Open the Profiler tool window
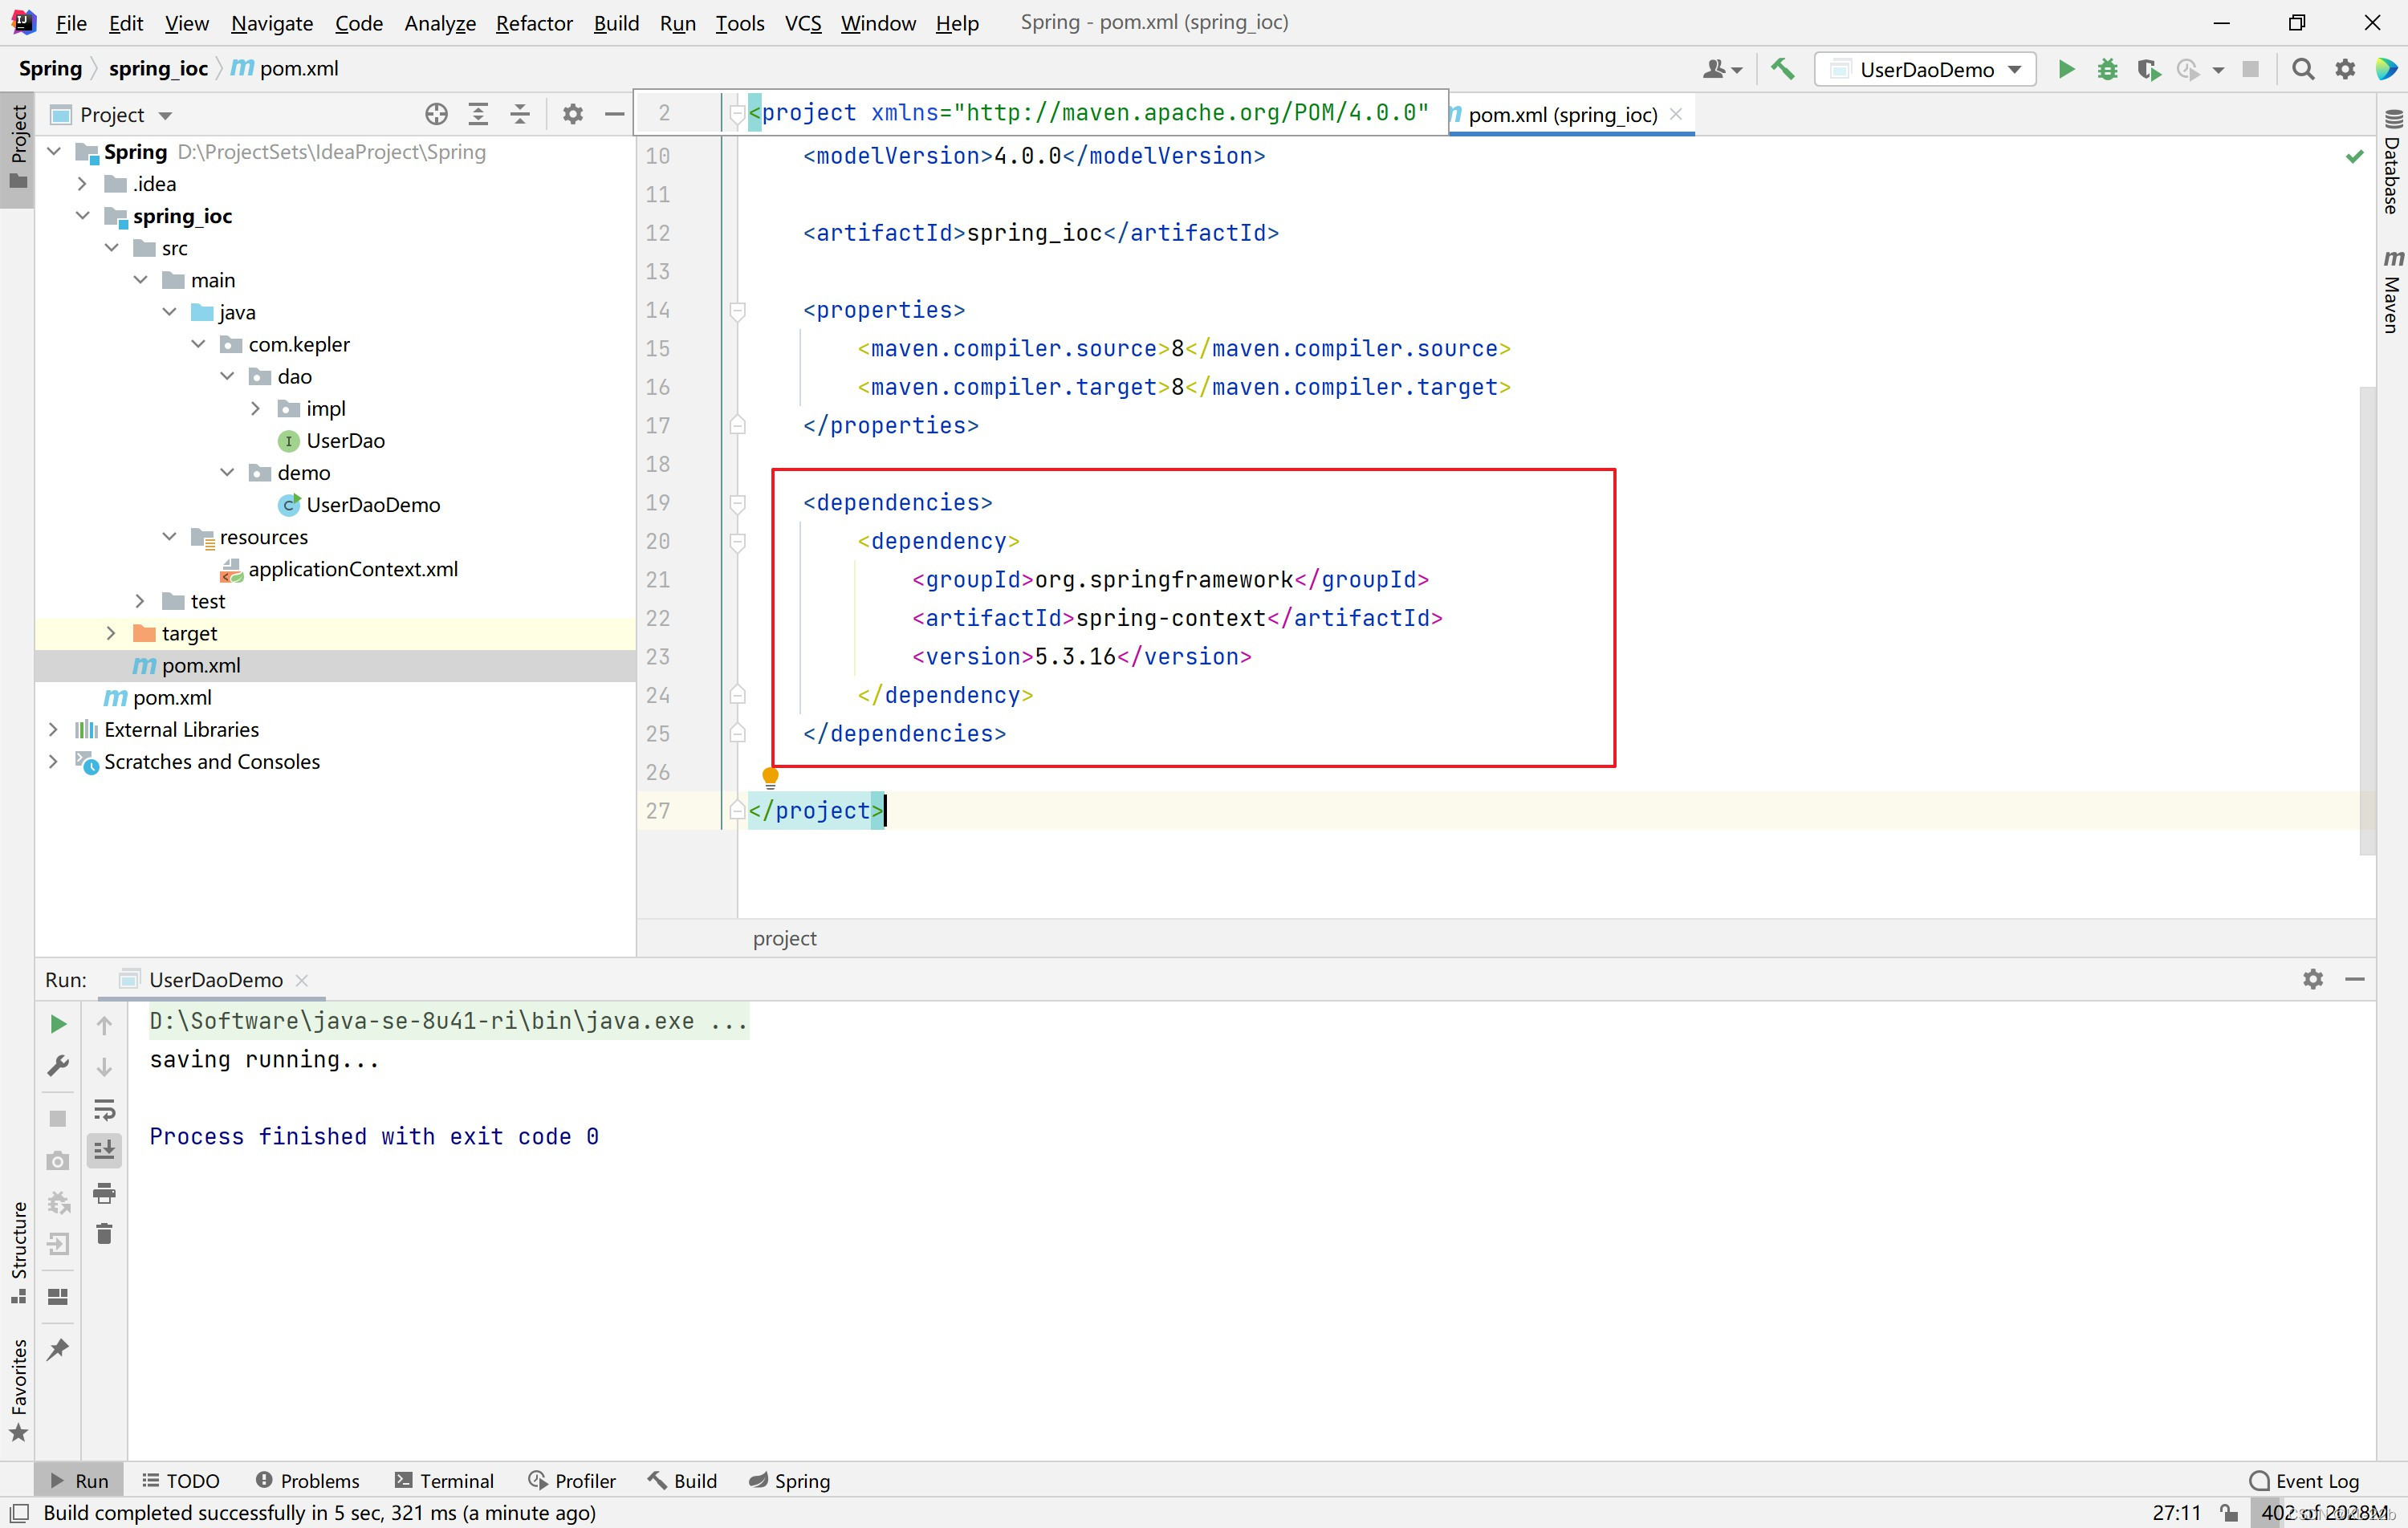The width and height of the screenshot is (2408, 1528). tap(572, 1481)
